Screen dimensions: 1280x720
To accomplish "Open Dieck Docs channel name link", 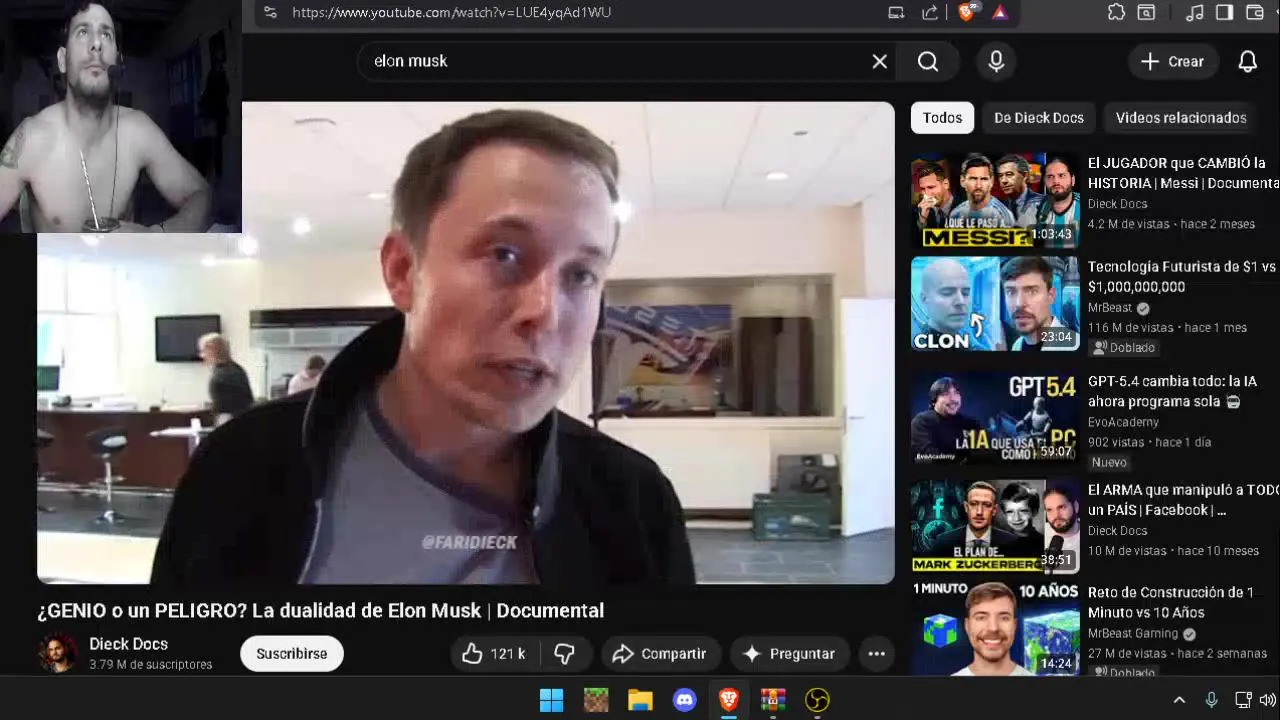I will [x=128, y=644].
